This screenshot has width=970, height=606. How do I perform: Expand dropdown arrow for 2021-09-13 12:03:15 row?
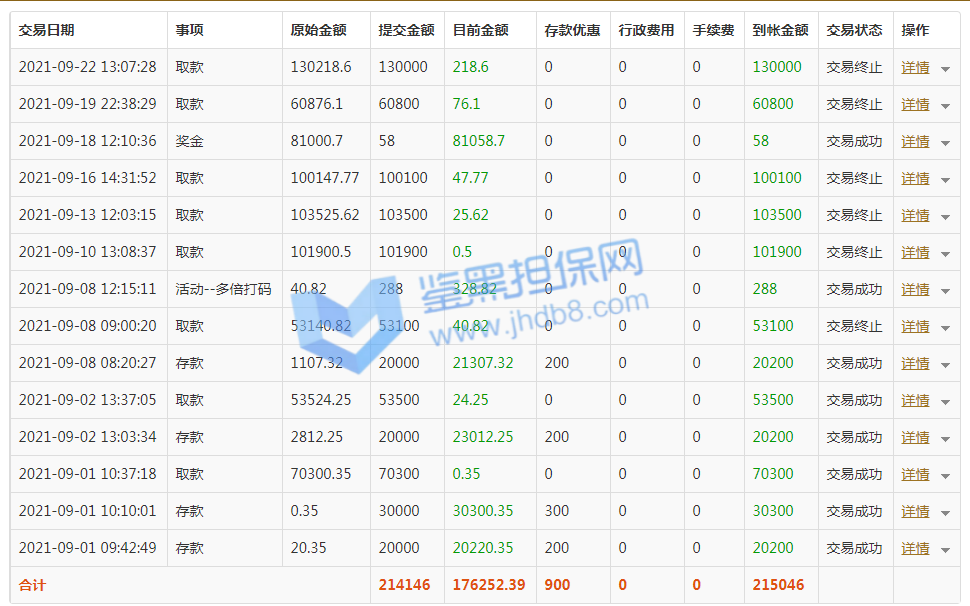945,217
